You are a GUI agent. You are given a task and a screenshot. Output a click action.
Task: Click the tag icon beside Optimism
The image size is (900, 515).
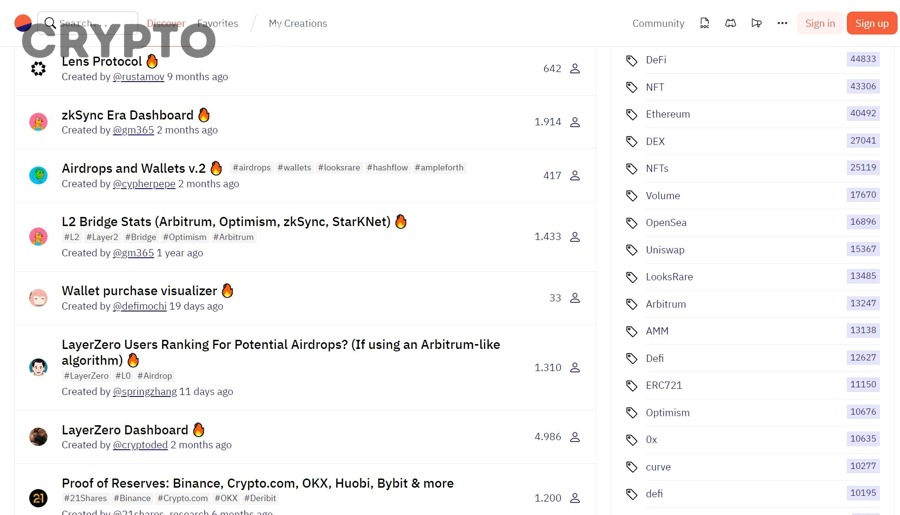coord(631,413)
